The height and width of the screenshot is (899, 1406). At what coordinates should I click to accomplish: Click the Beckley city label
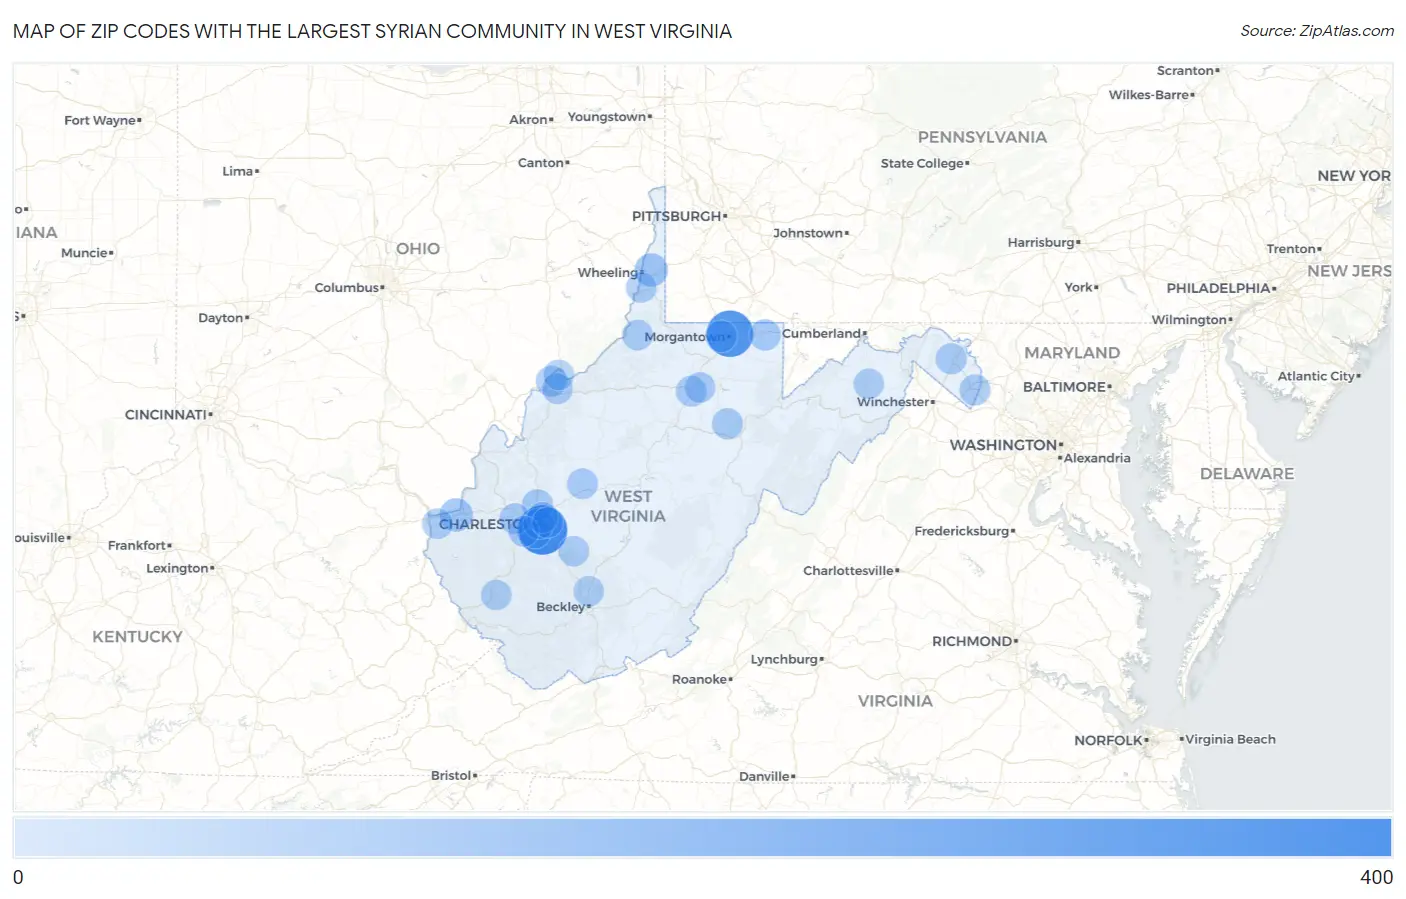click(x=560, y=607)
